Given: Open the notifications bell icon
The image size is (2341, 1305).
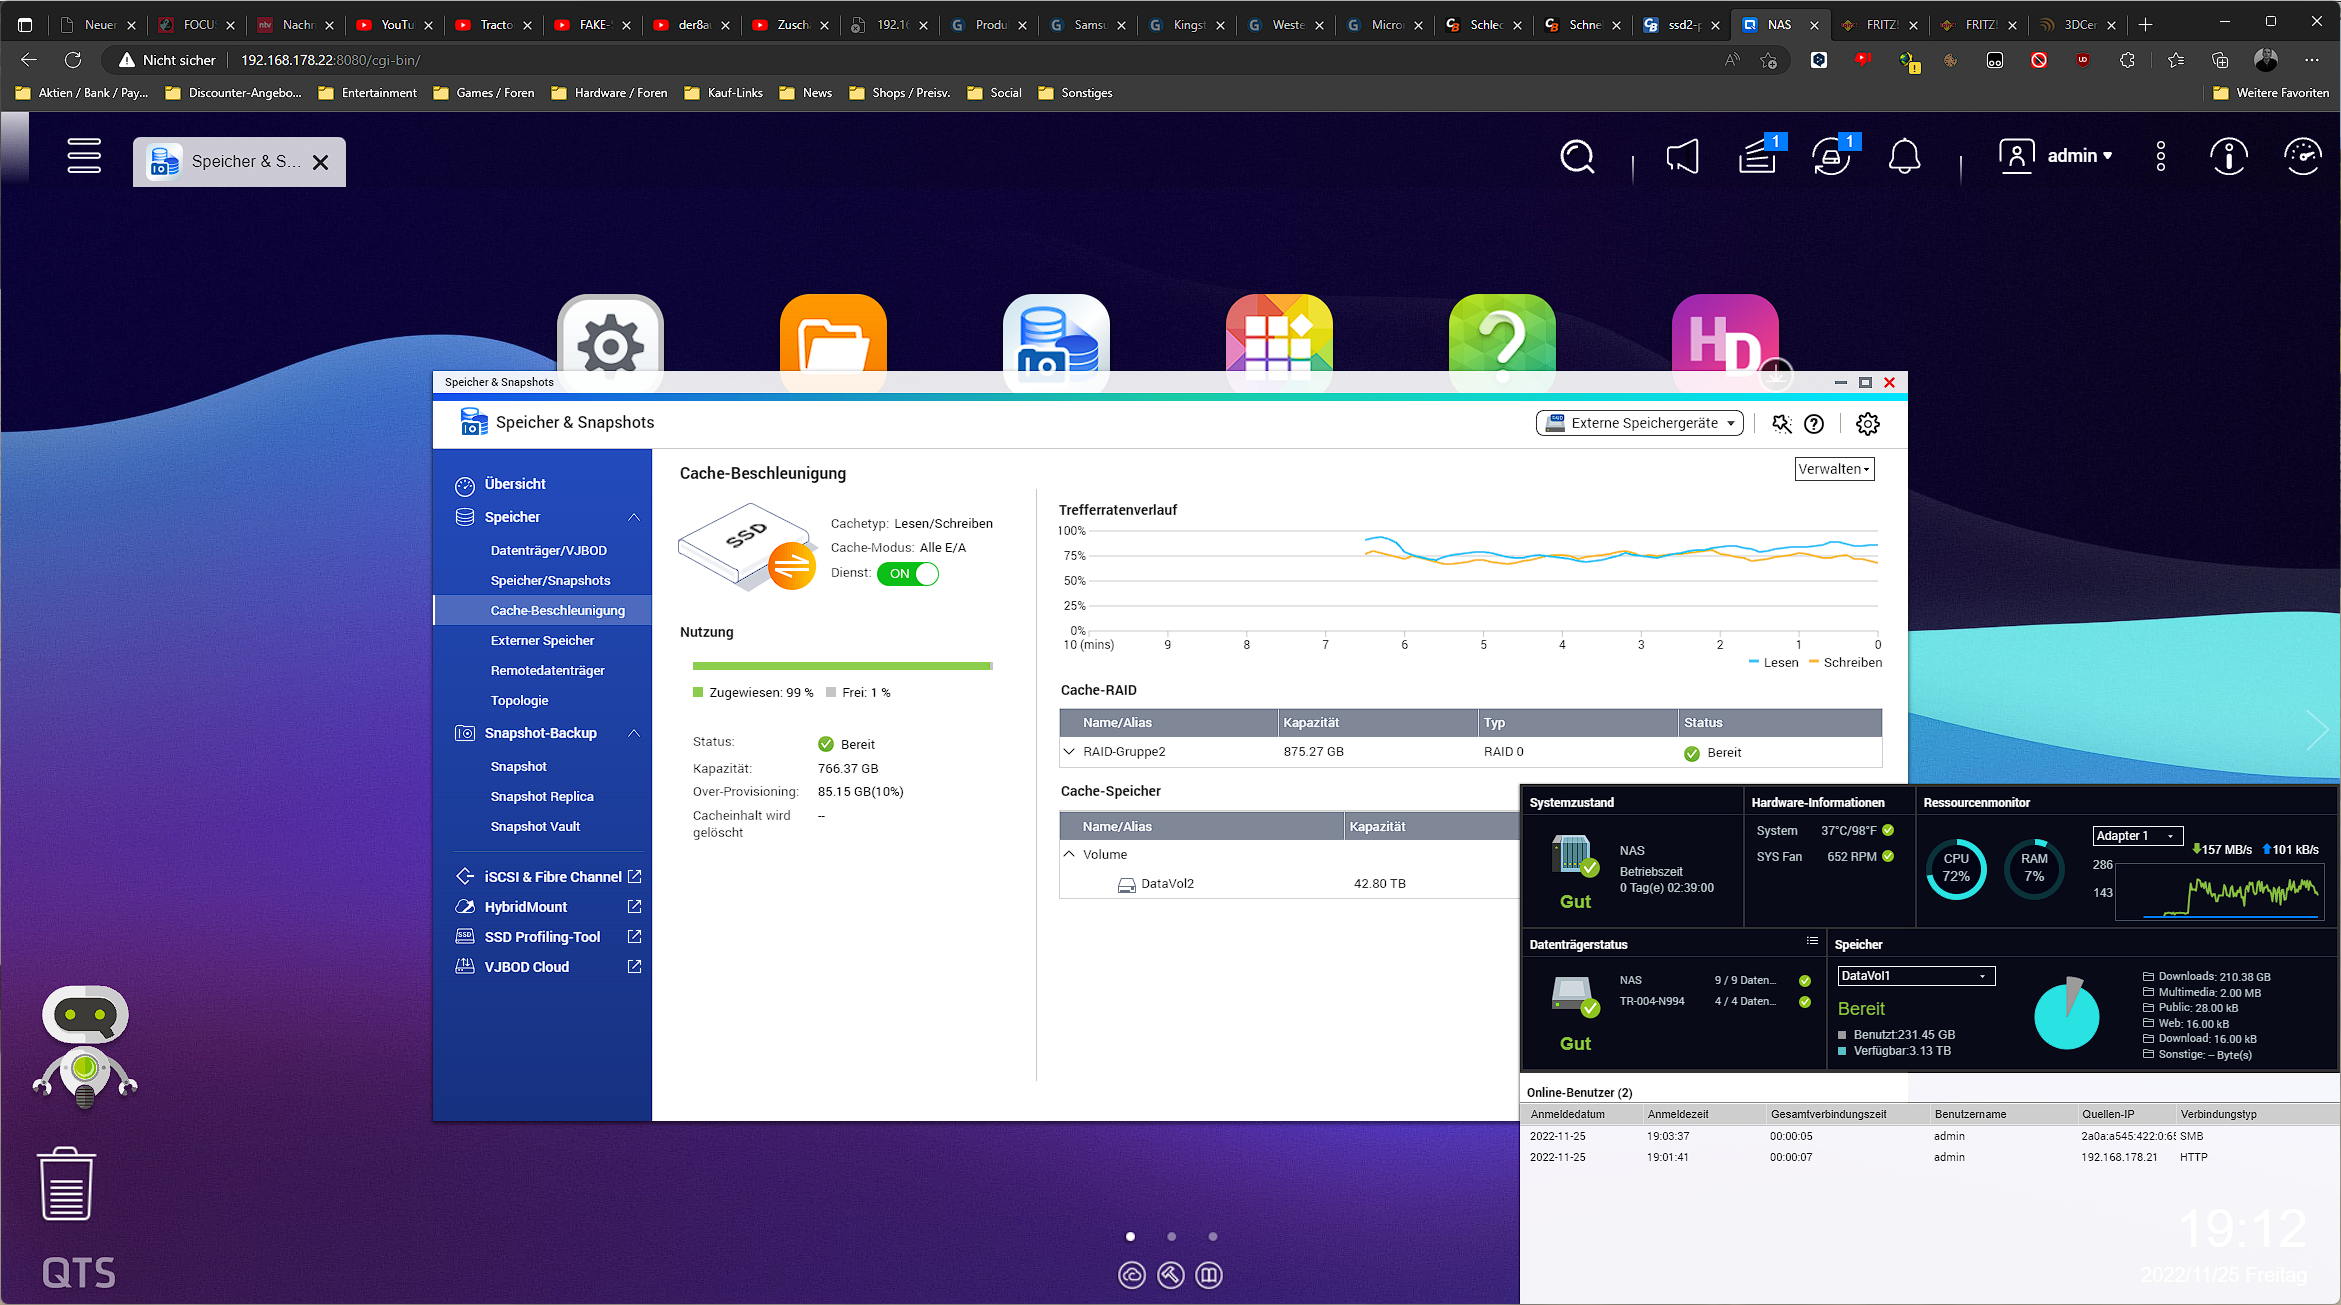Looking at the screenshot, I should pyautogui.click(x=1904, y=157).
